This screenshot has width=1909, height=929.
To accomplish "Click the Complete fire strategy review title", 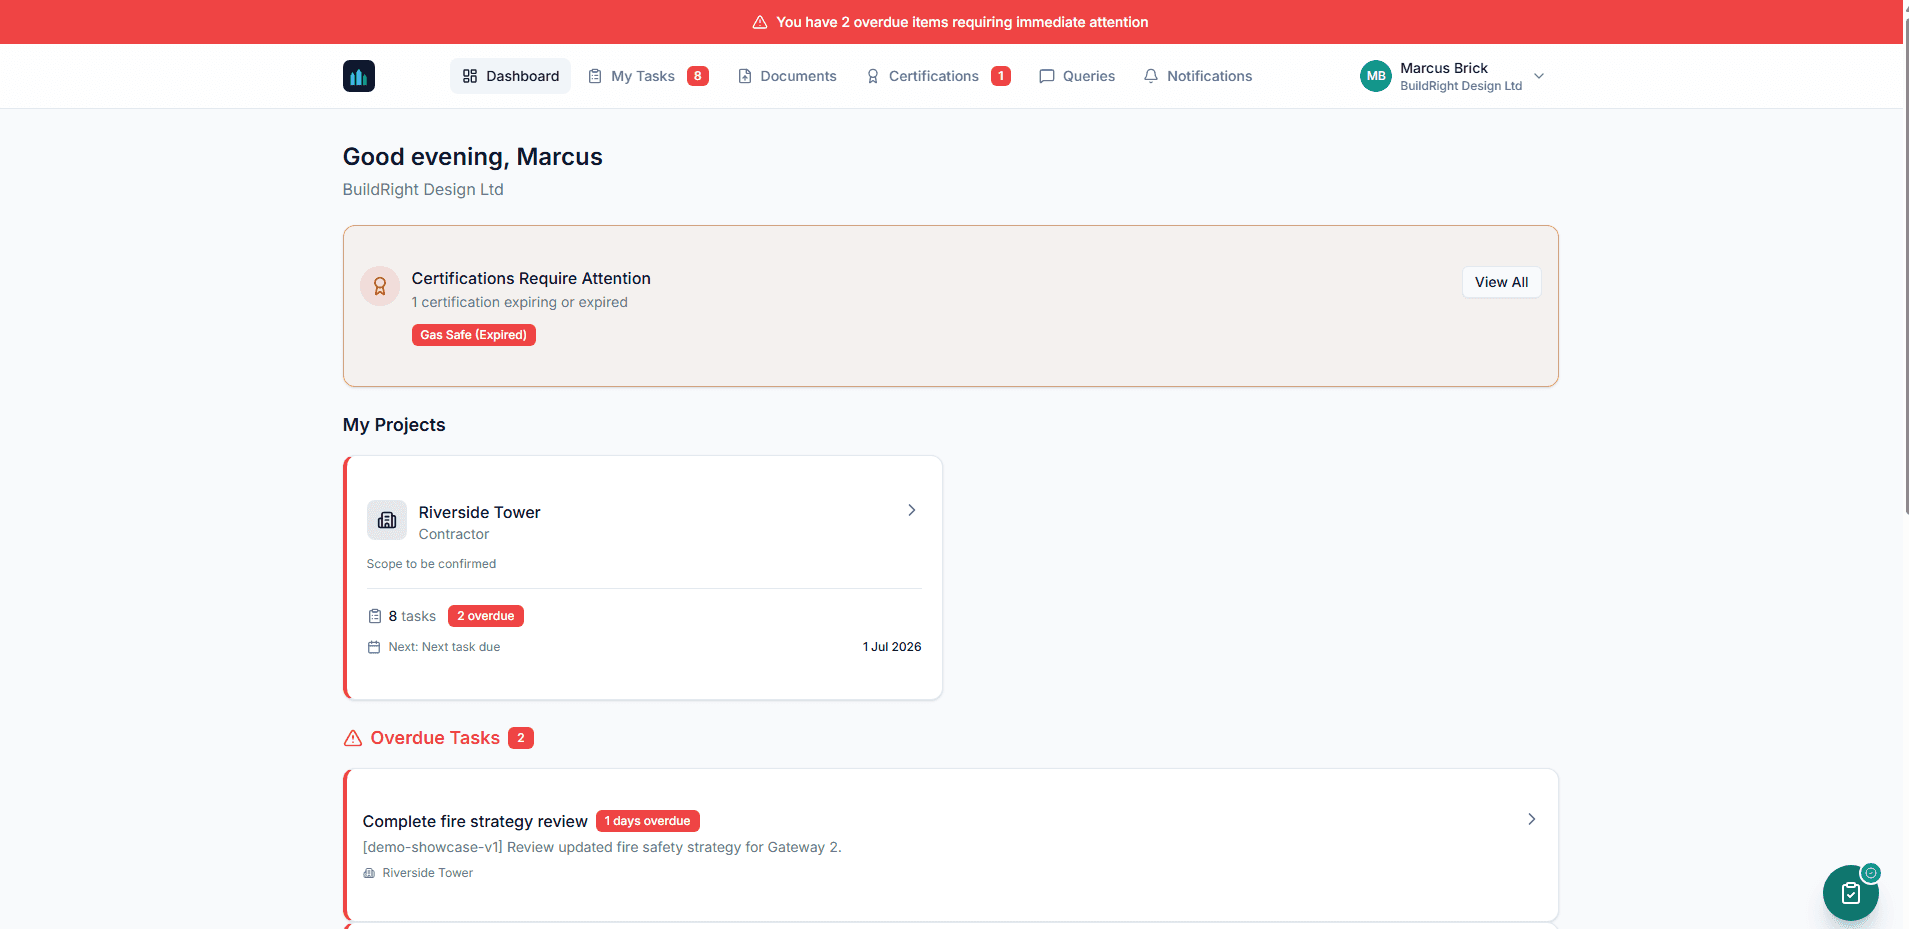I will pyautogui.click(x=475, y=821).
